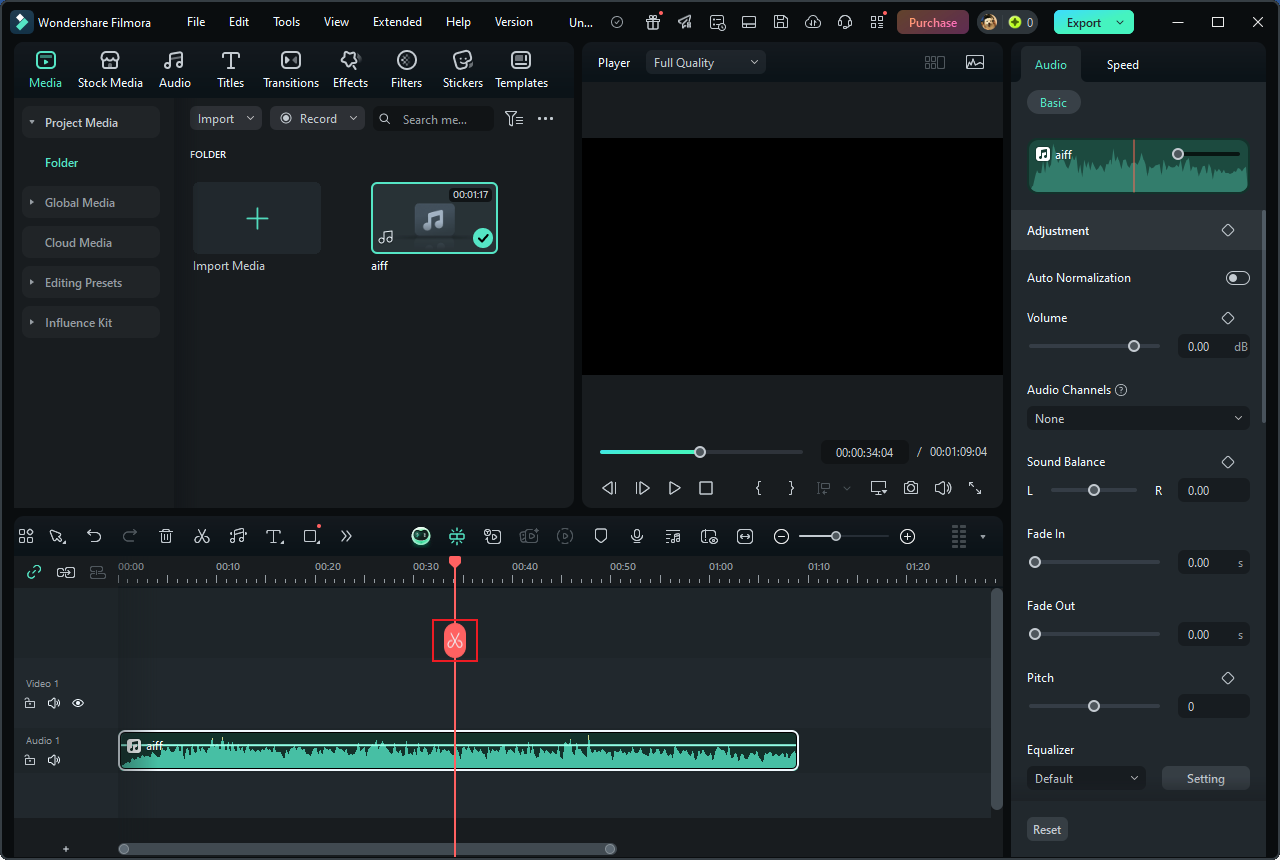The image size is (1280, 860).
Task: Enable Auto Normalization switch
Action: [x=1237, y=278]
